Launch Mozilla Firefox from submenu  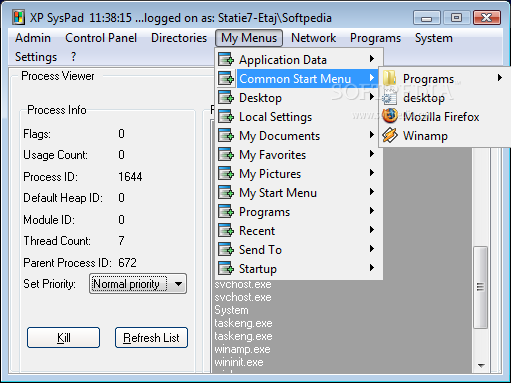click(445, 117)
